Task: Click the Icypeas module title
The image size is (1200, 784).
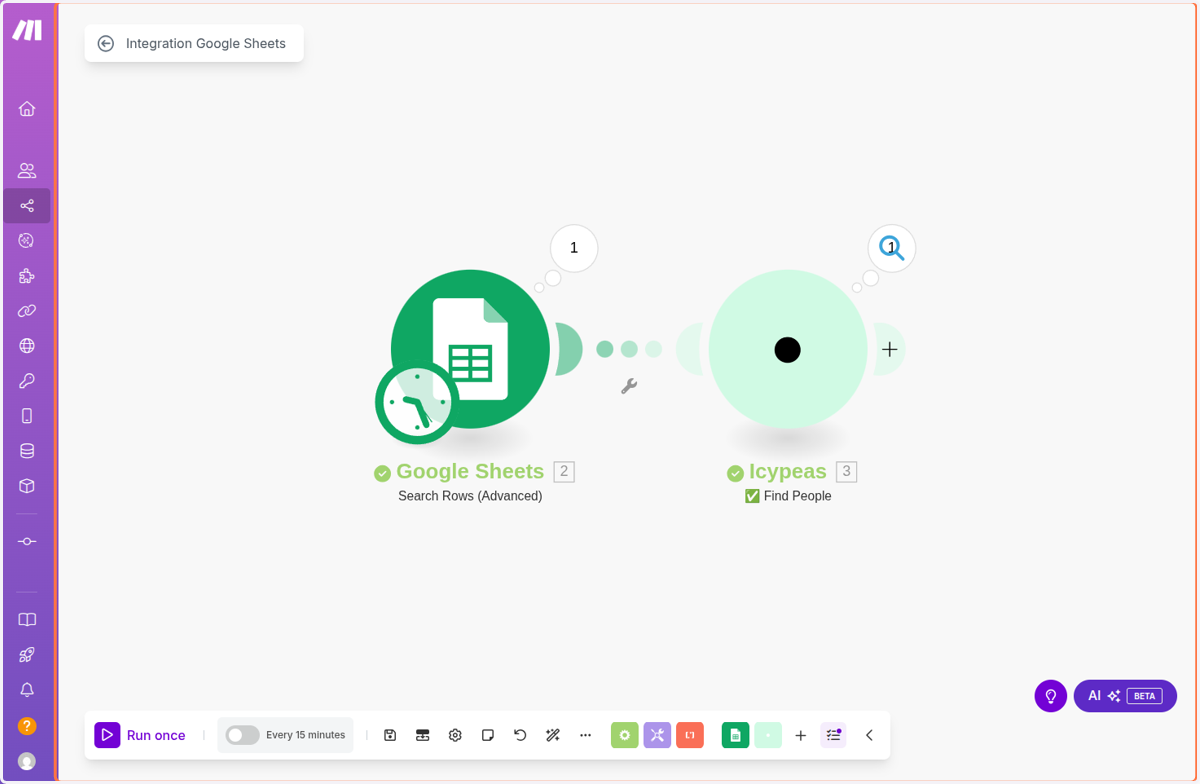Action: click(788, 471)
